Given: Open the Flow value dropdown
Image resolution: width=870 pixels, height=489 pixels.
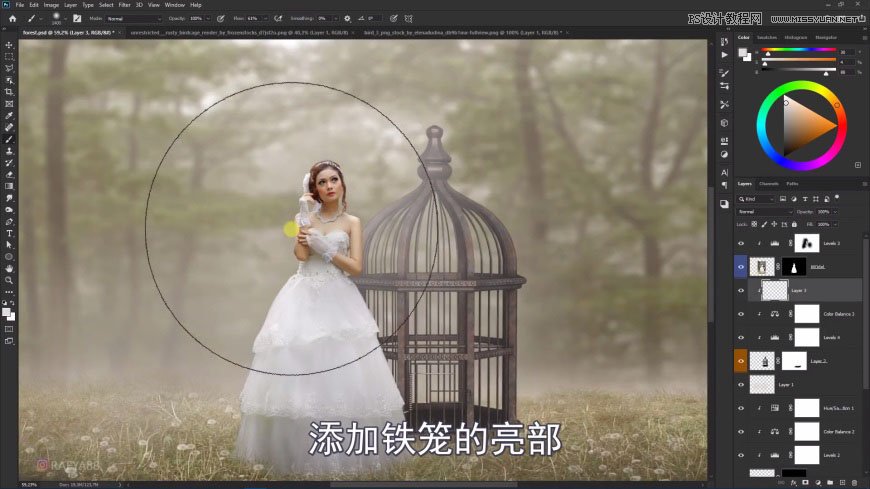Looking at the screenshot, I should [266, 18].
